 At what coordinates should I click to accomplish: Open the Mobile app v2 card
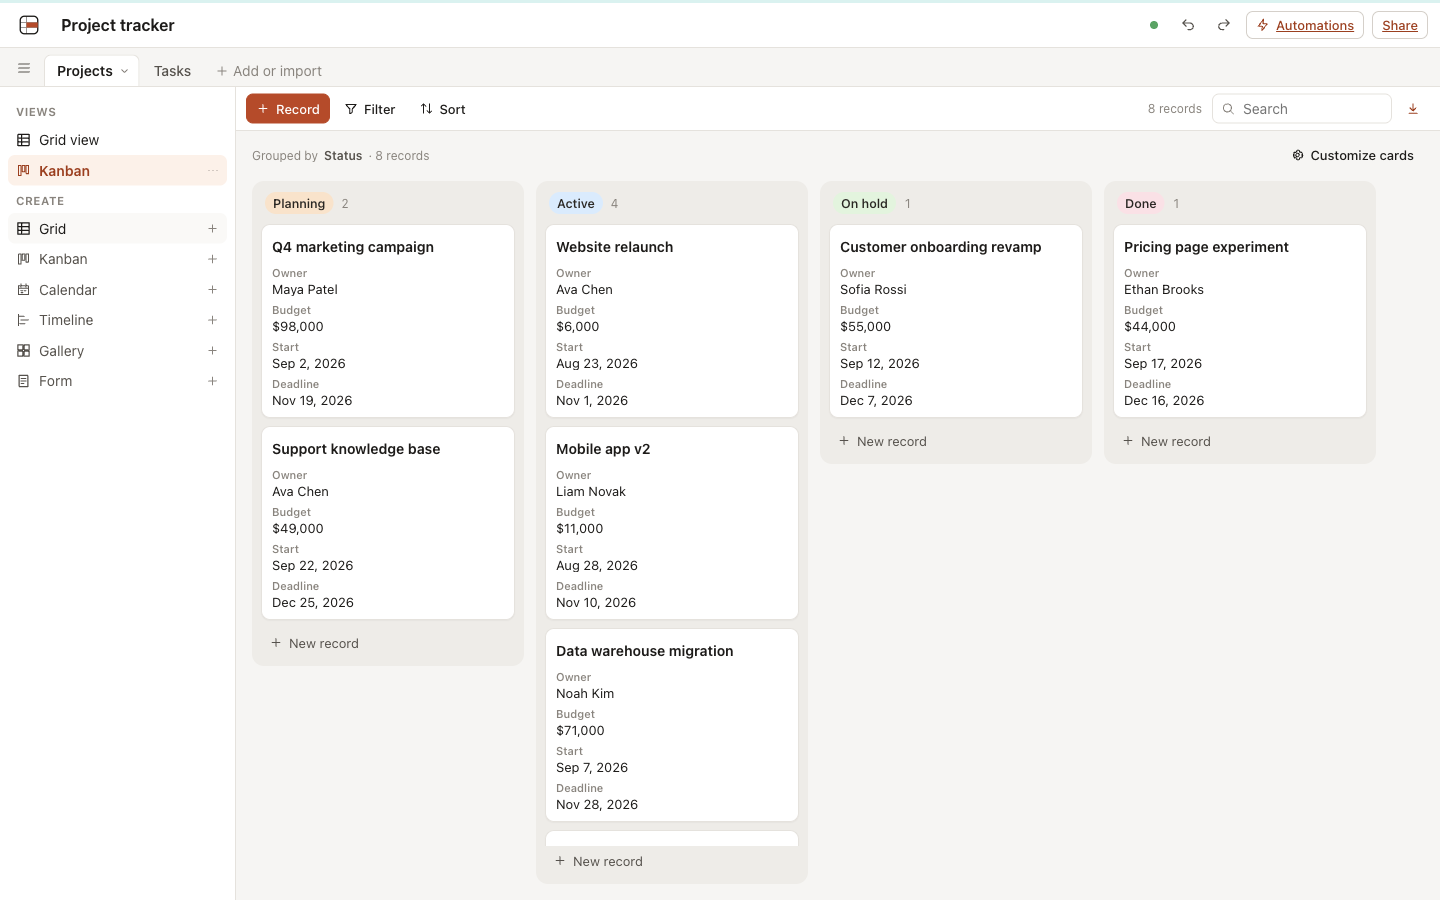672,523
